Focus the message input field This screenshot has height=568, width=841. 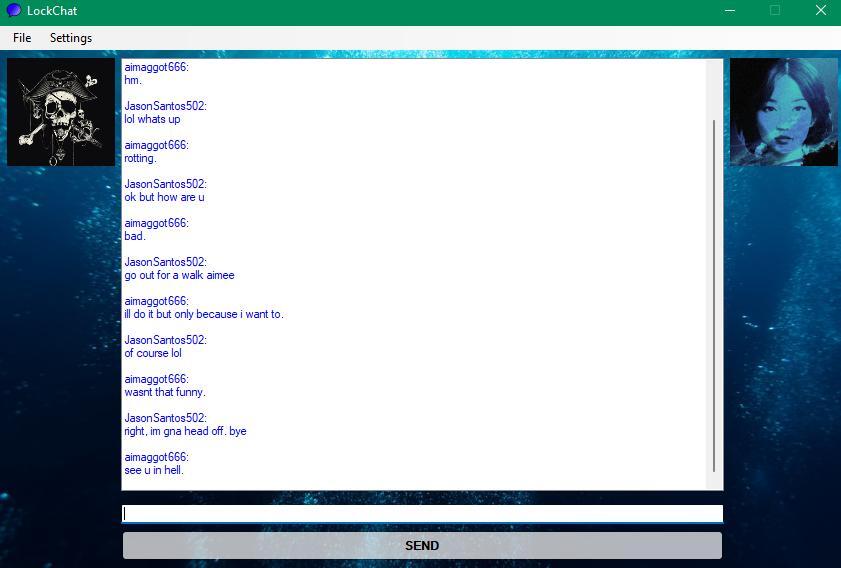point(422,513)
